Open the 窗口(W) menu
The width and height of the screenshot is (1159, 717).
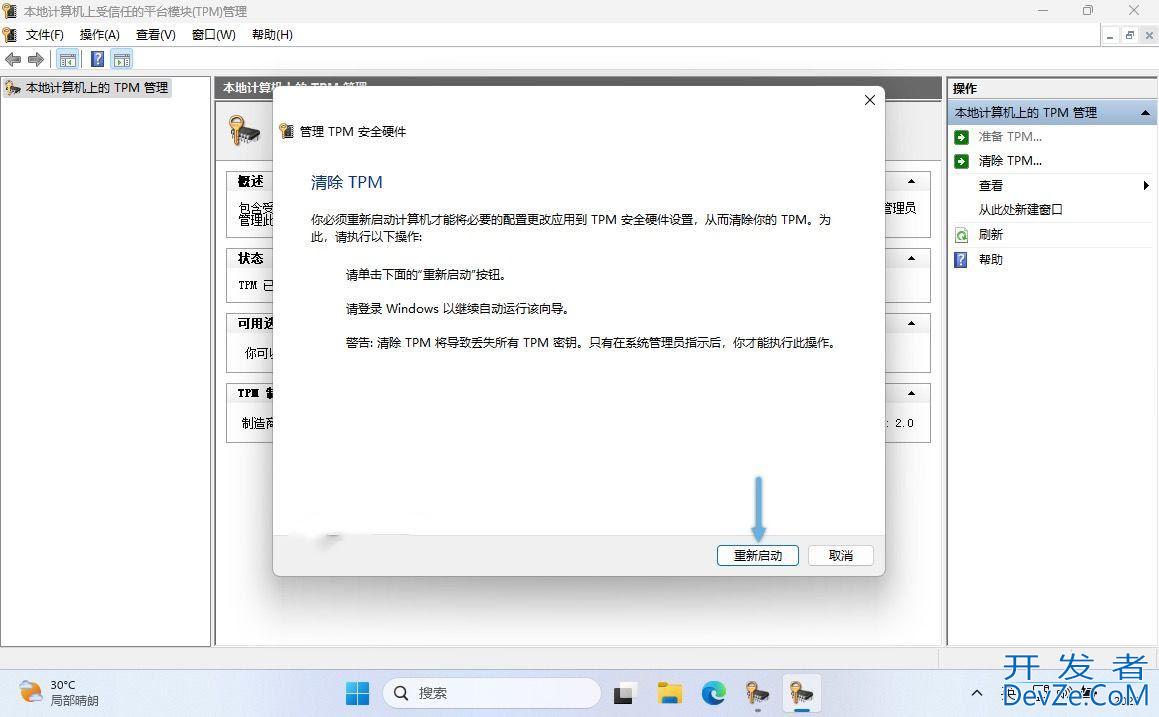214,35
